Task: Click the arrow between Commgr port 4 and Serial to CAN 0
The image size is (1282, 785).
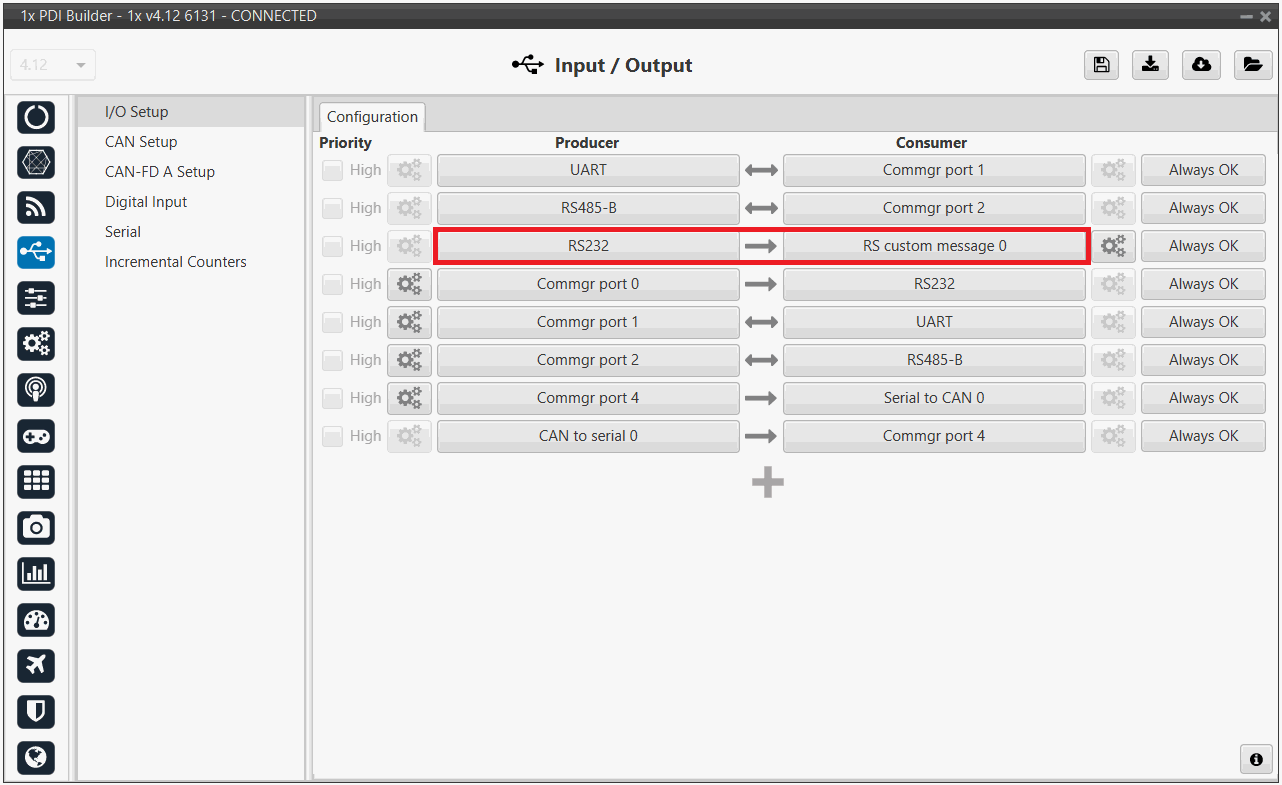Action: point(761,398)
